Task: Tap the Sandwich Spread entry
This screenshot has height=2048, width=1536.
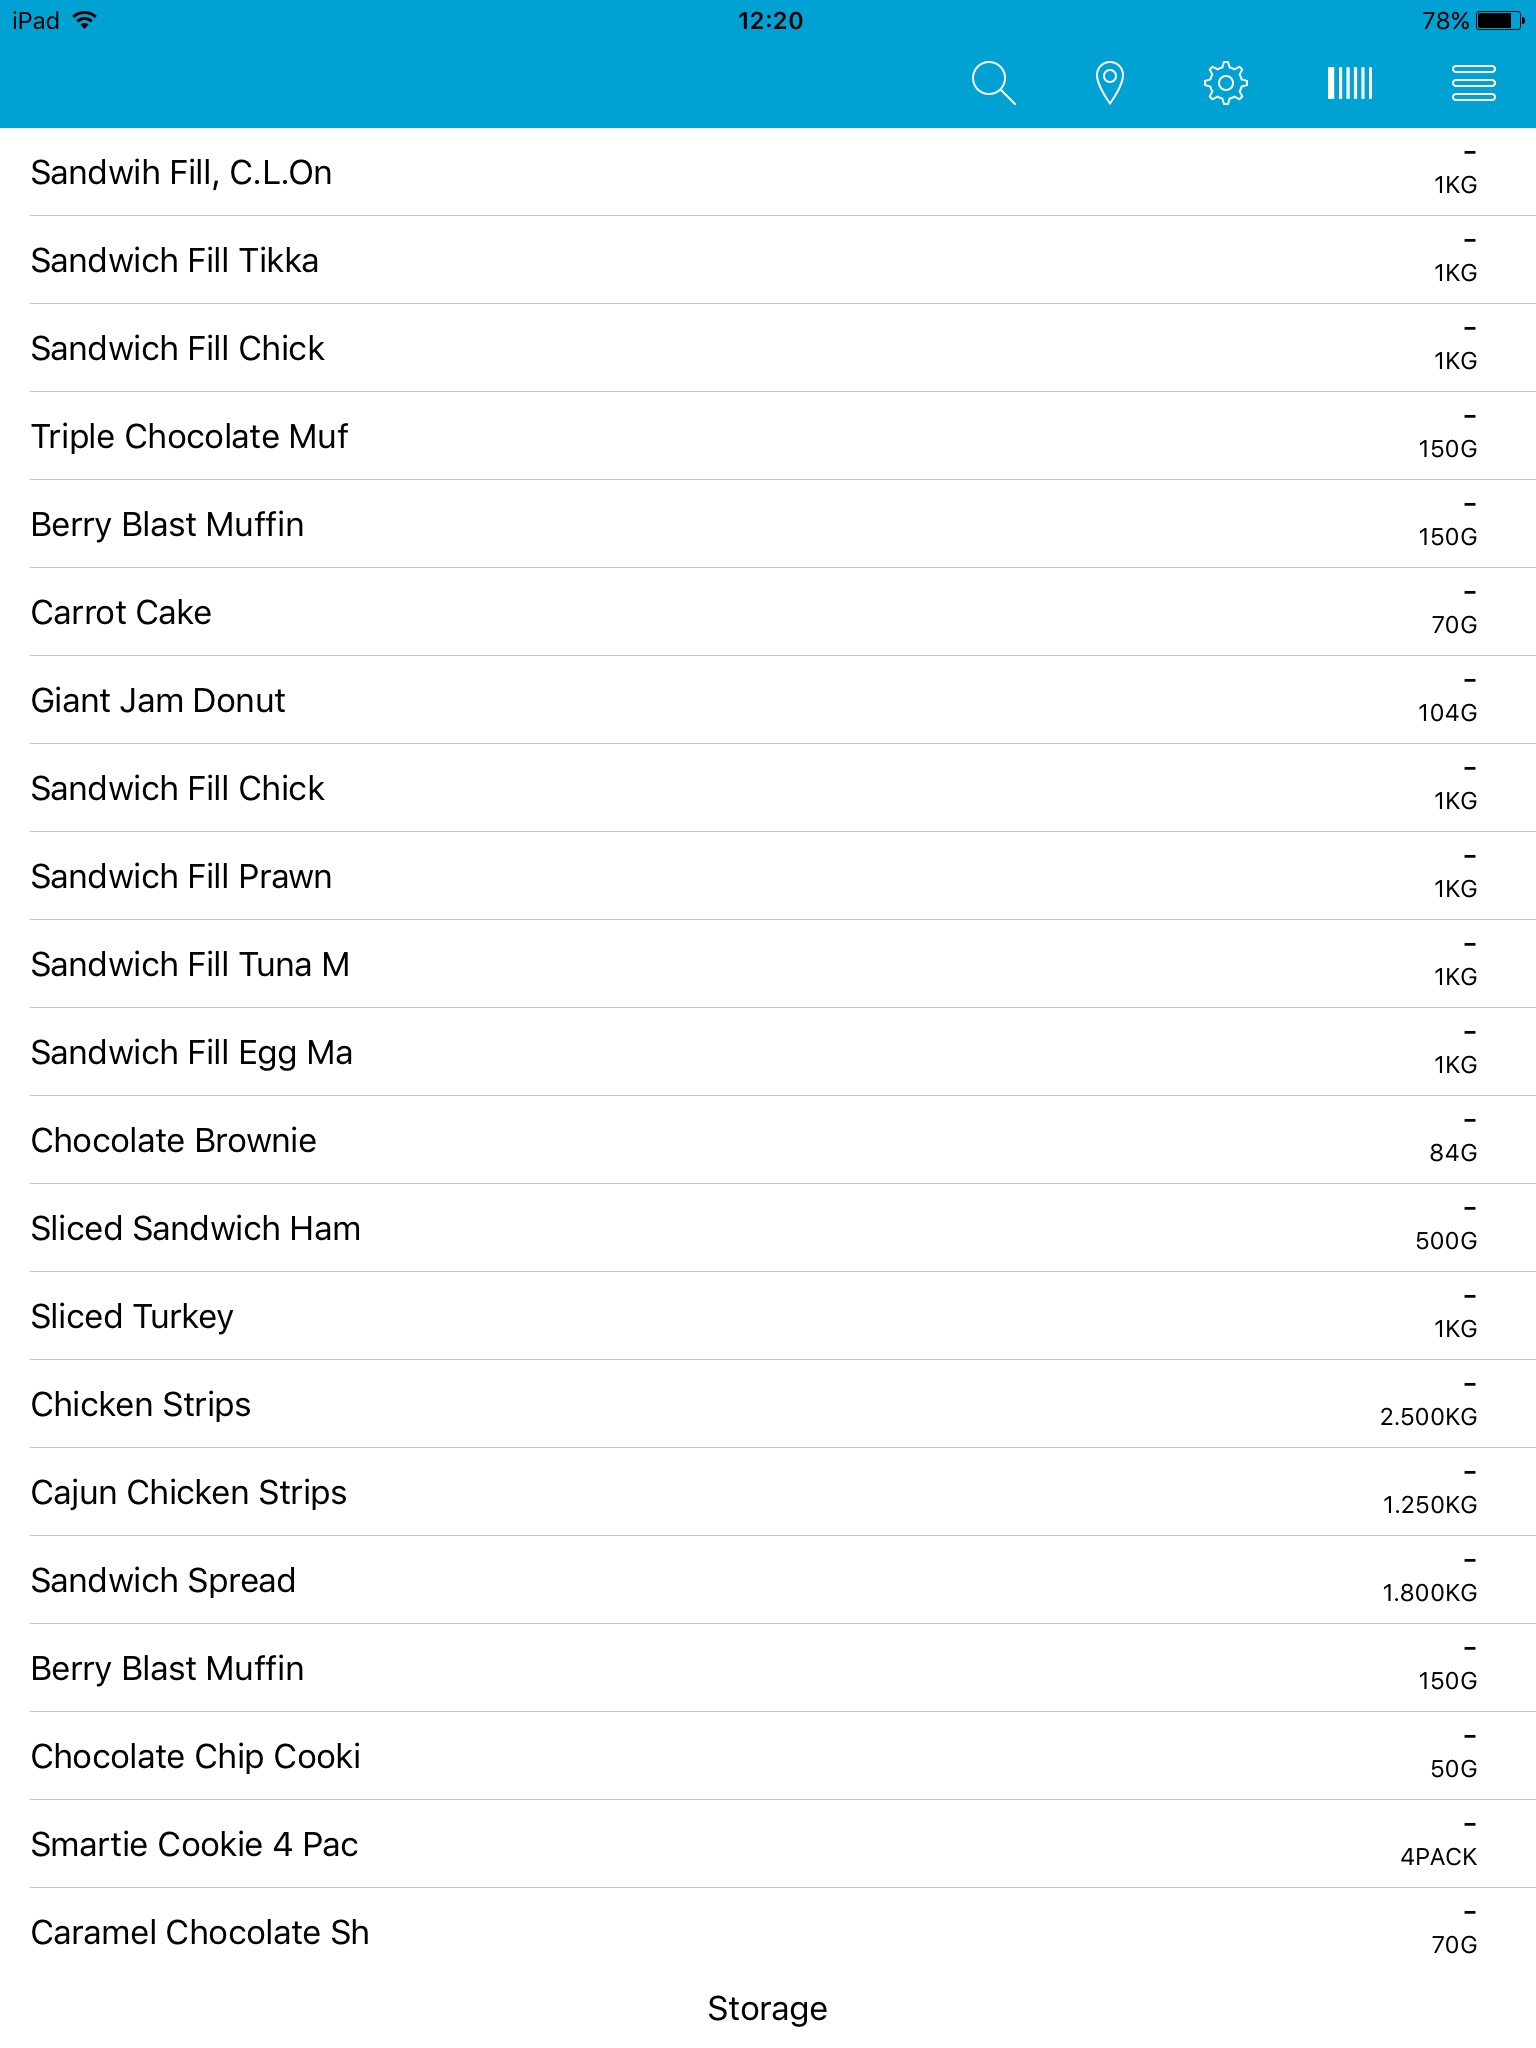Action: pos(163,1581)
